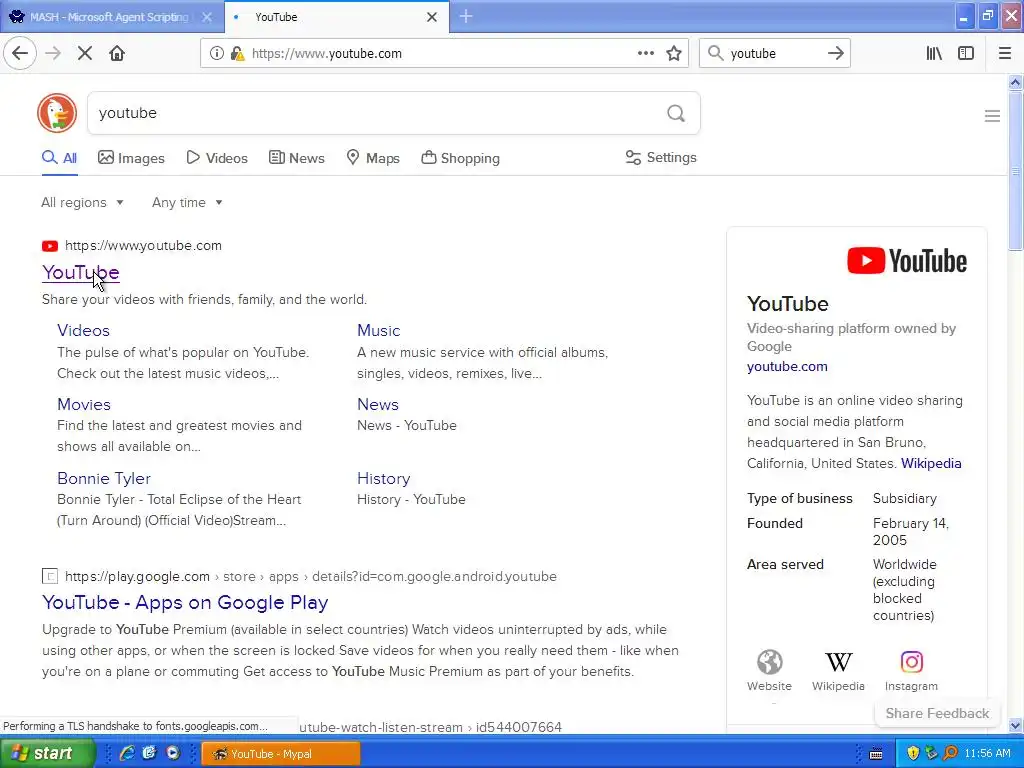Image resolution: width=1024 pixels, height=768 pixels.
Task: Open the Instagram icon in info panel
Action: click(912, 662)
